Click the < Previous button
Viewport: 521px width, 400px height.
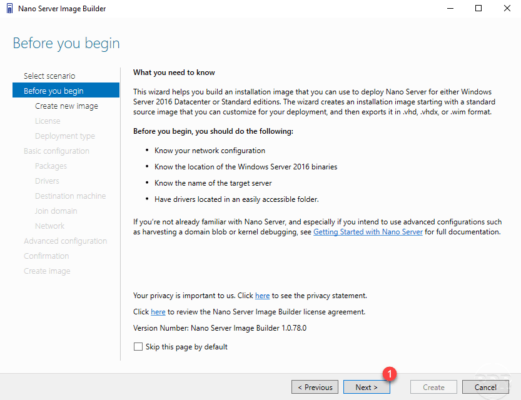(315, 387)
